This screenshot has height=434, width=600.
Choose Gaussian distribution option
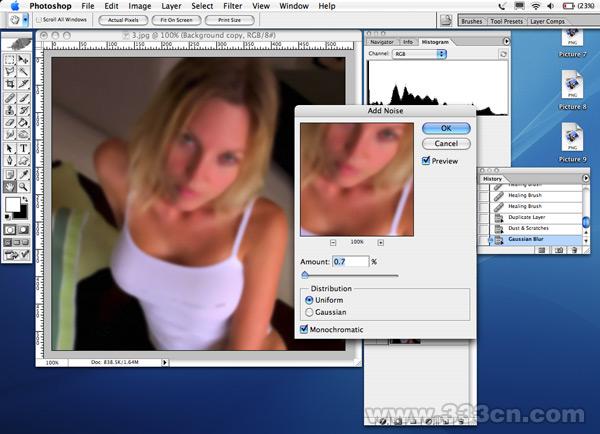[308, 312]
